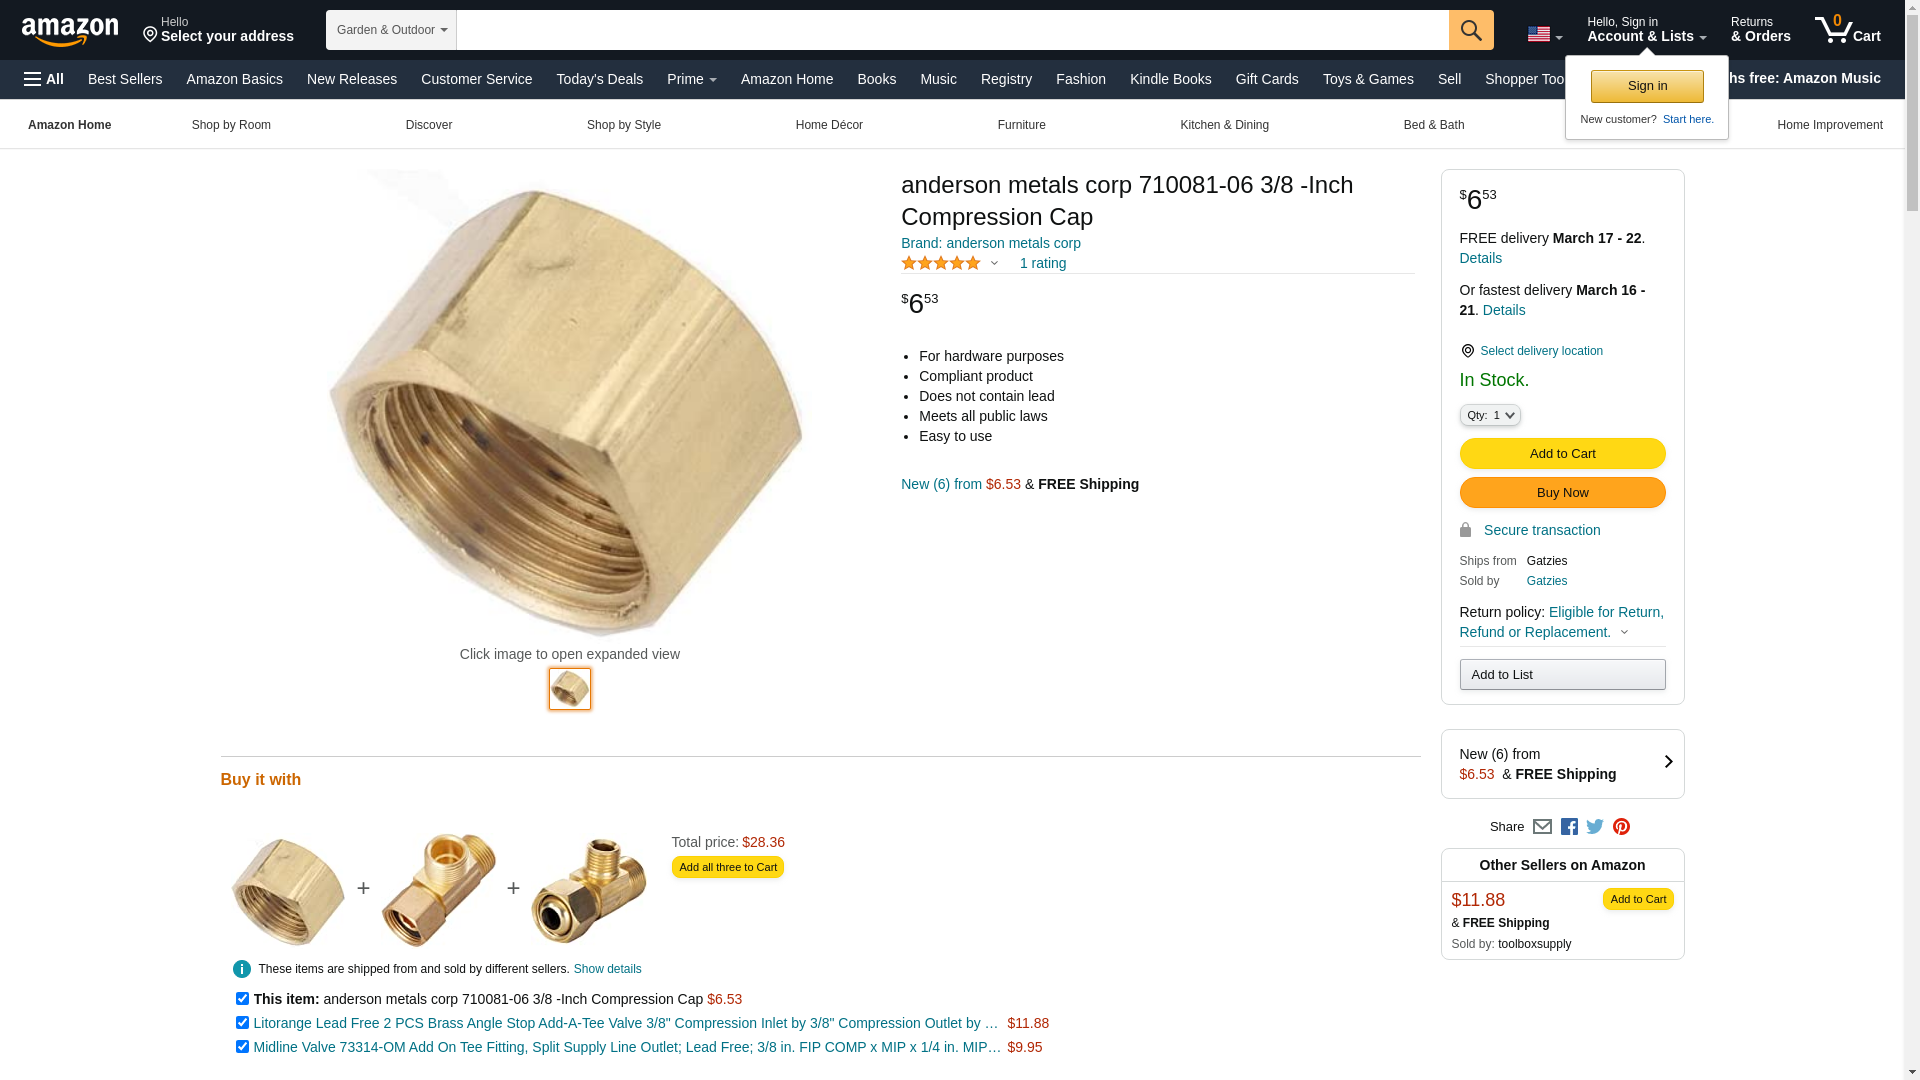The image size is (1920, 1080).
Task: Uncheck the Midline Valve tee fitting checkbox
Action: (242, 1047)
